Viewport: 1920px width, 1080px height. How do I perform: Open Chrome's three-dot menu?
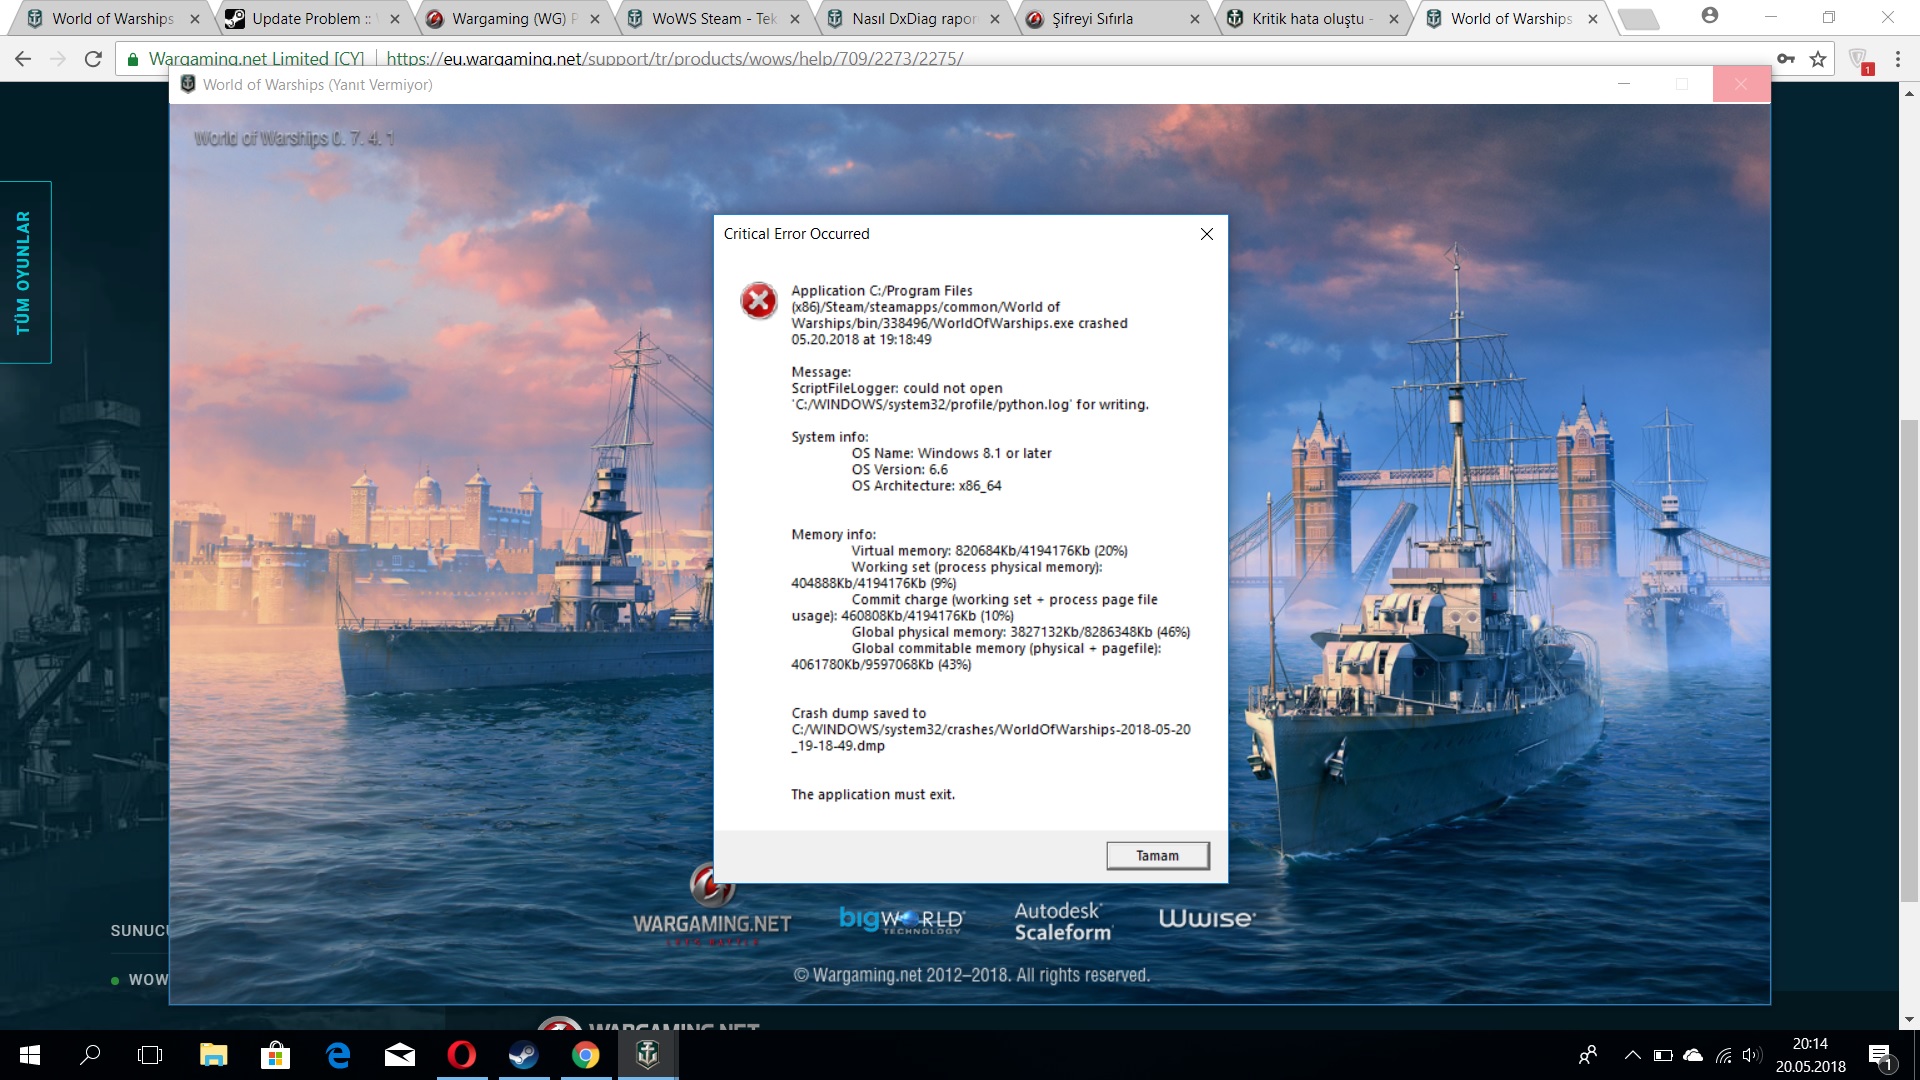[x=1897, y=59]
